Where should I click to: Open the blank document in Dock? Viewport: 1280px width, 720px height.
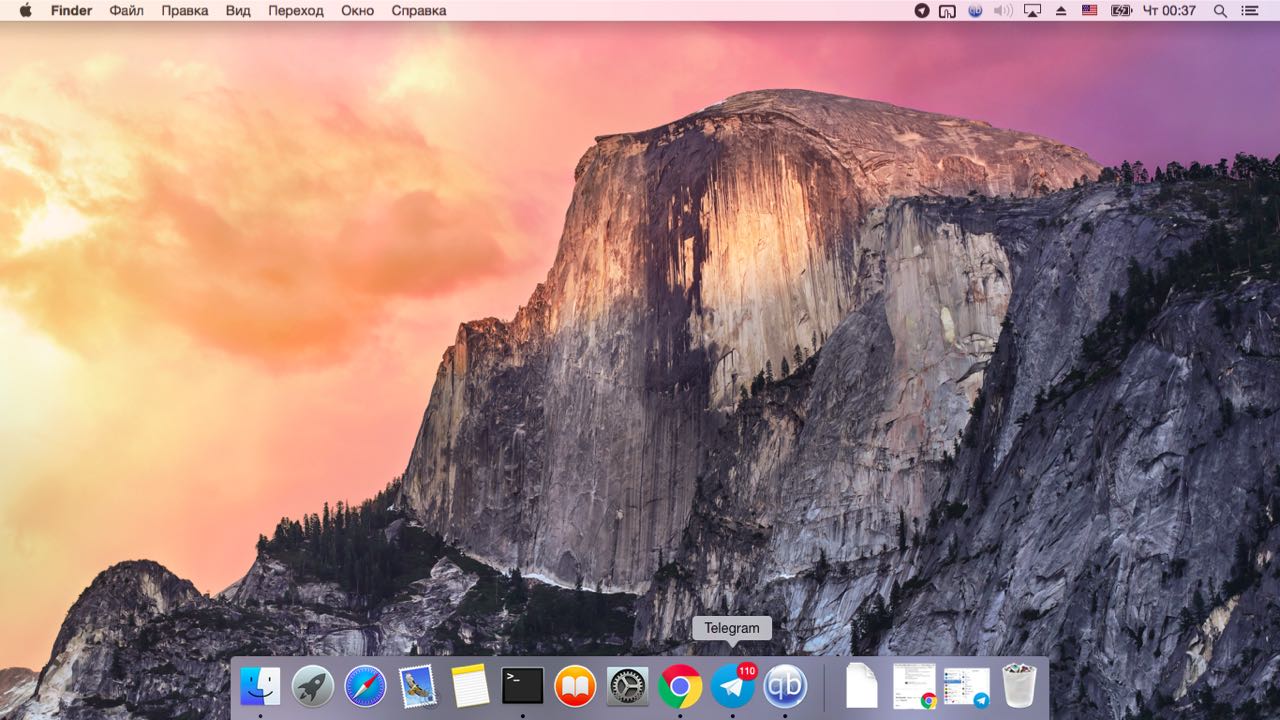tap(861, 686)
